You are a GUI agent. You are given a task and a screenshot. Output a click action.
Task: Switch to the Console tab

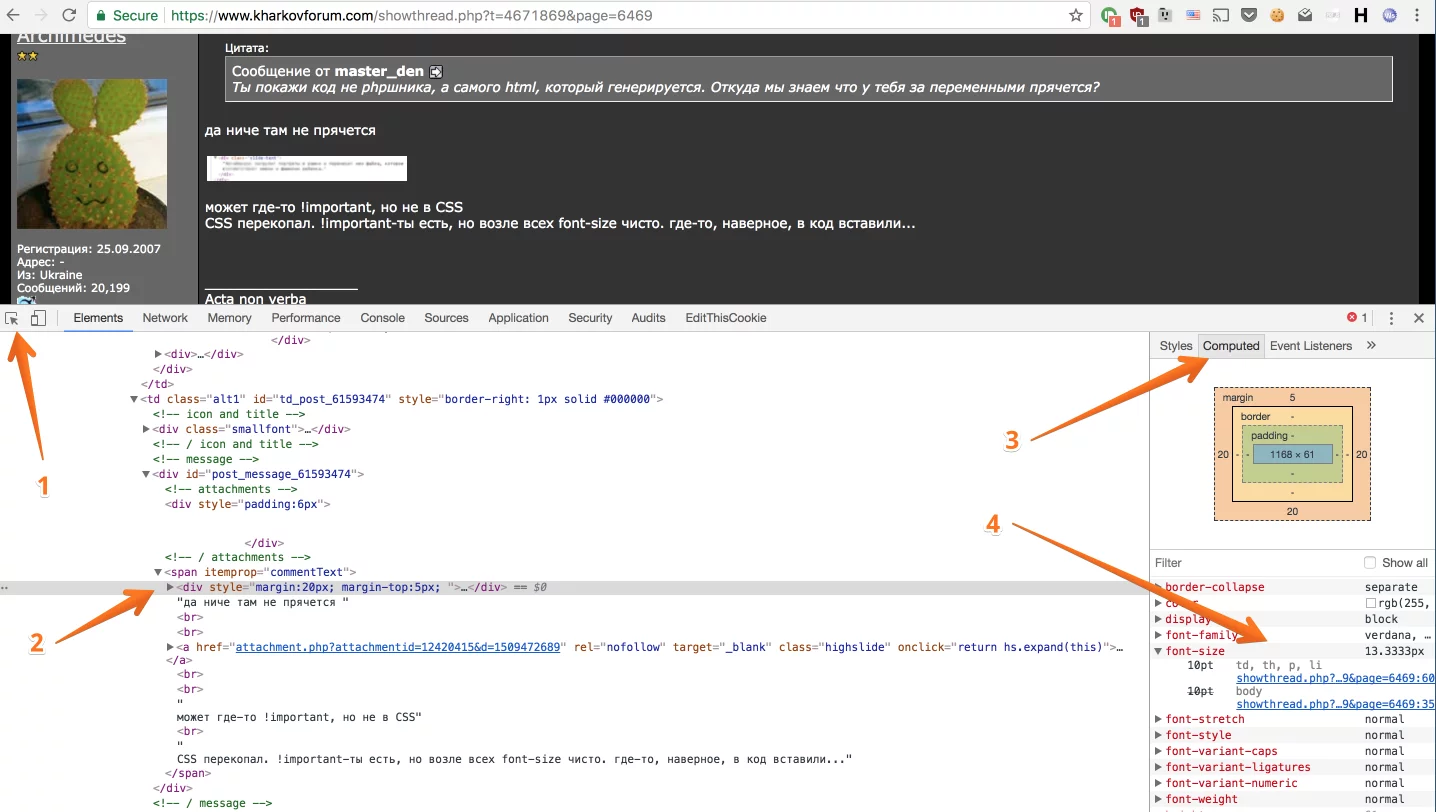click(382, 318)
